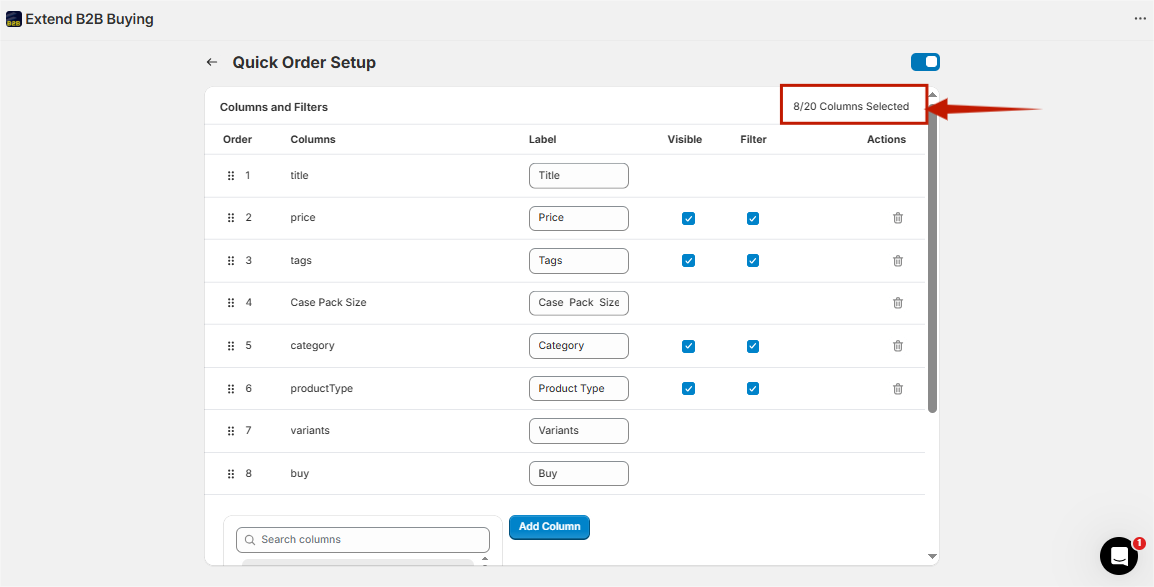Click the vertical scrollbar thumb of the panel
Image resolution: width=1154 pixels, height=587 pixels.
click(932, 256)
